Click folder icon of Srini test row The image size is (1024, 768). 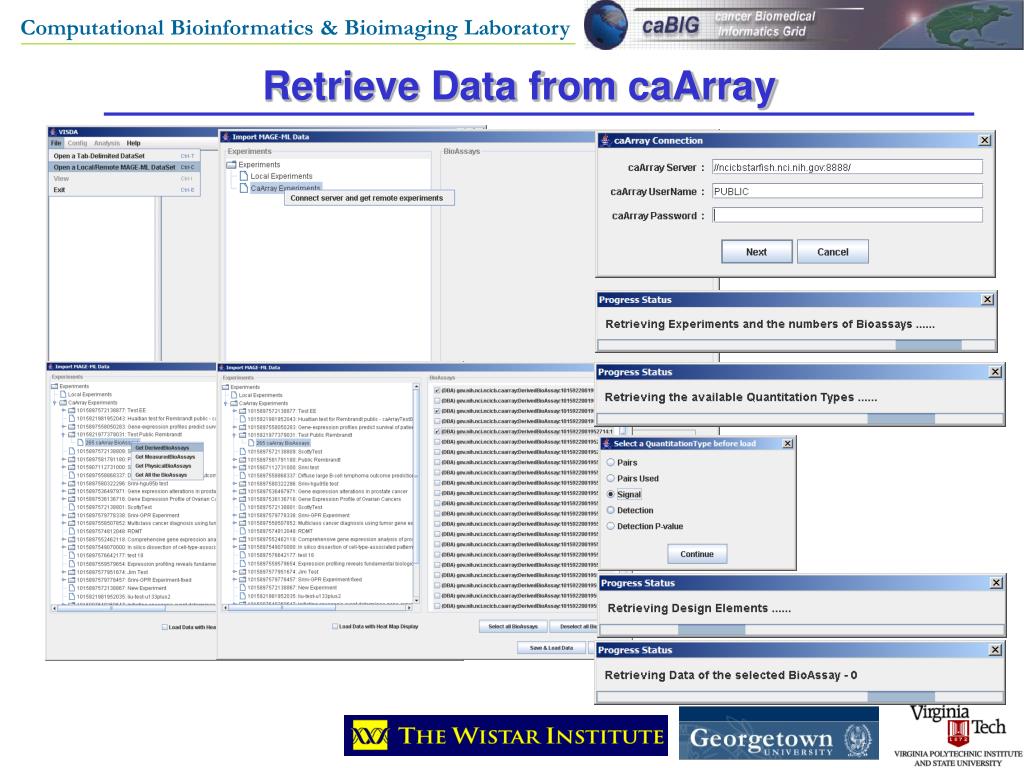pos(242,468)
